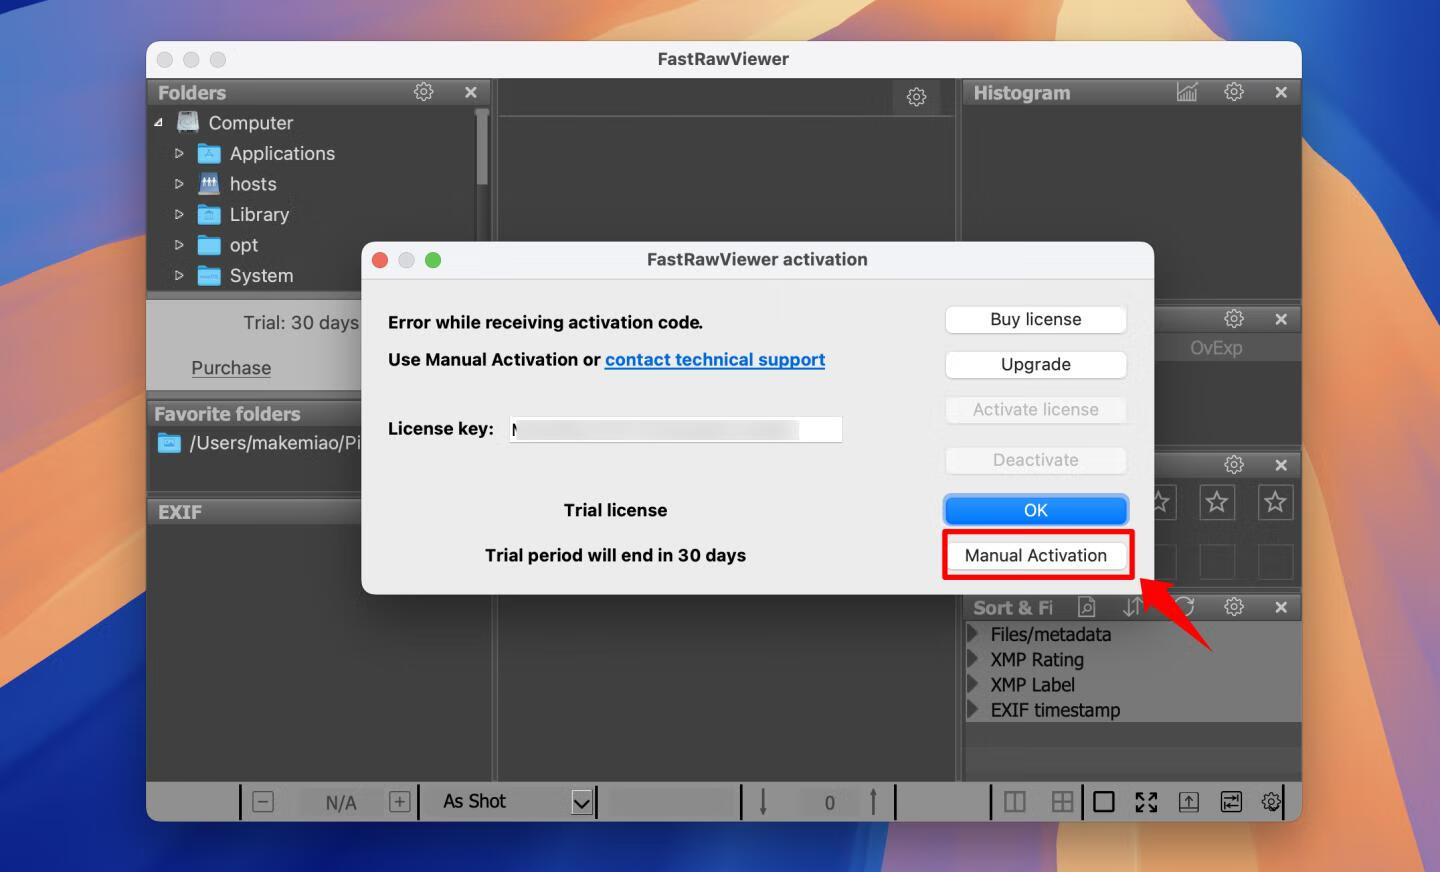Open the Histogram panel settings gear
Screen dimensions: 1440x872
coord(1234,92)
